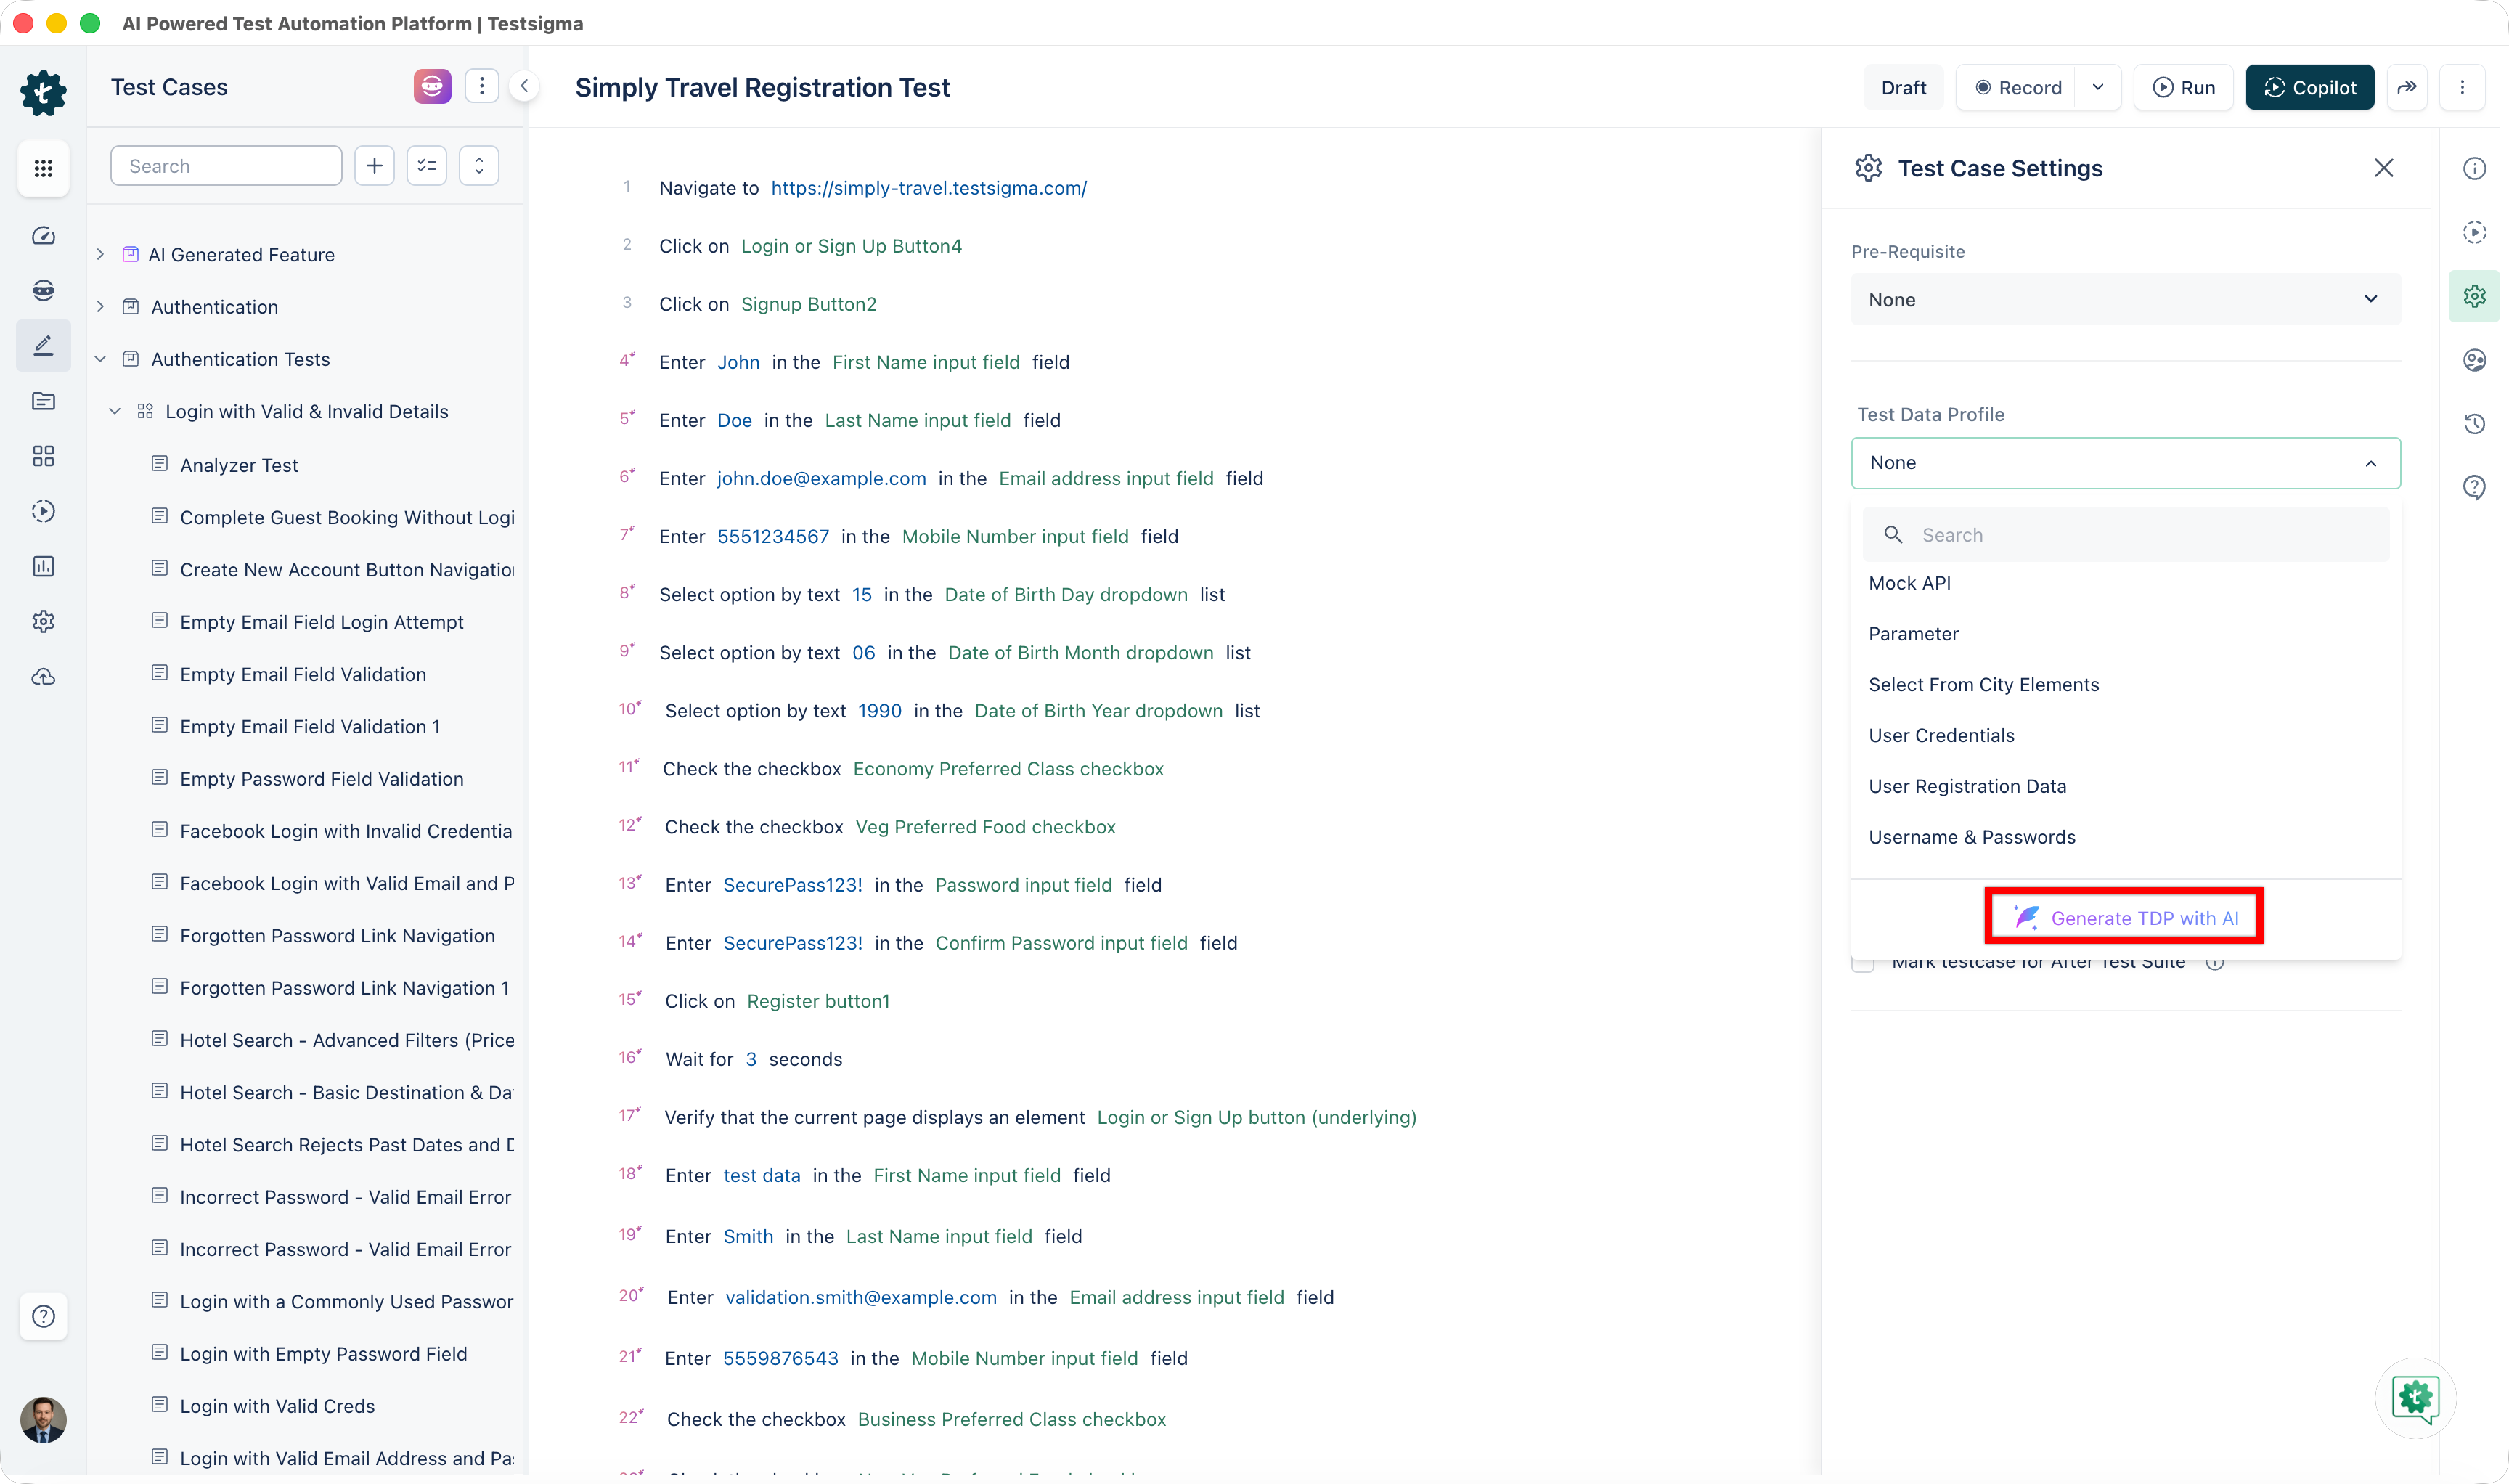Image resolution: width=2509 pixels, height=1484 pixels.
Task: Open Login with Empty Password Field test
Action: coord(323,1354)
